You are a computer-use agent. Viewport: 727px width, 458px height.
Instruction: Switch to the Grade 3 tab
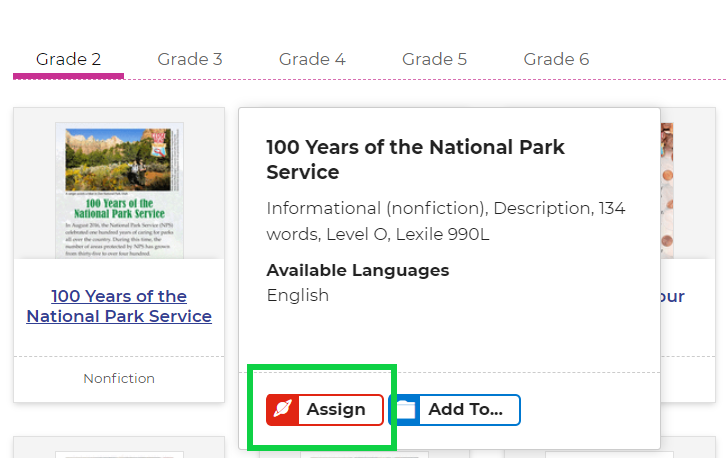click(x=189, y=59)
